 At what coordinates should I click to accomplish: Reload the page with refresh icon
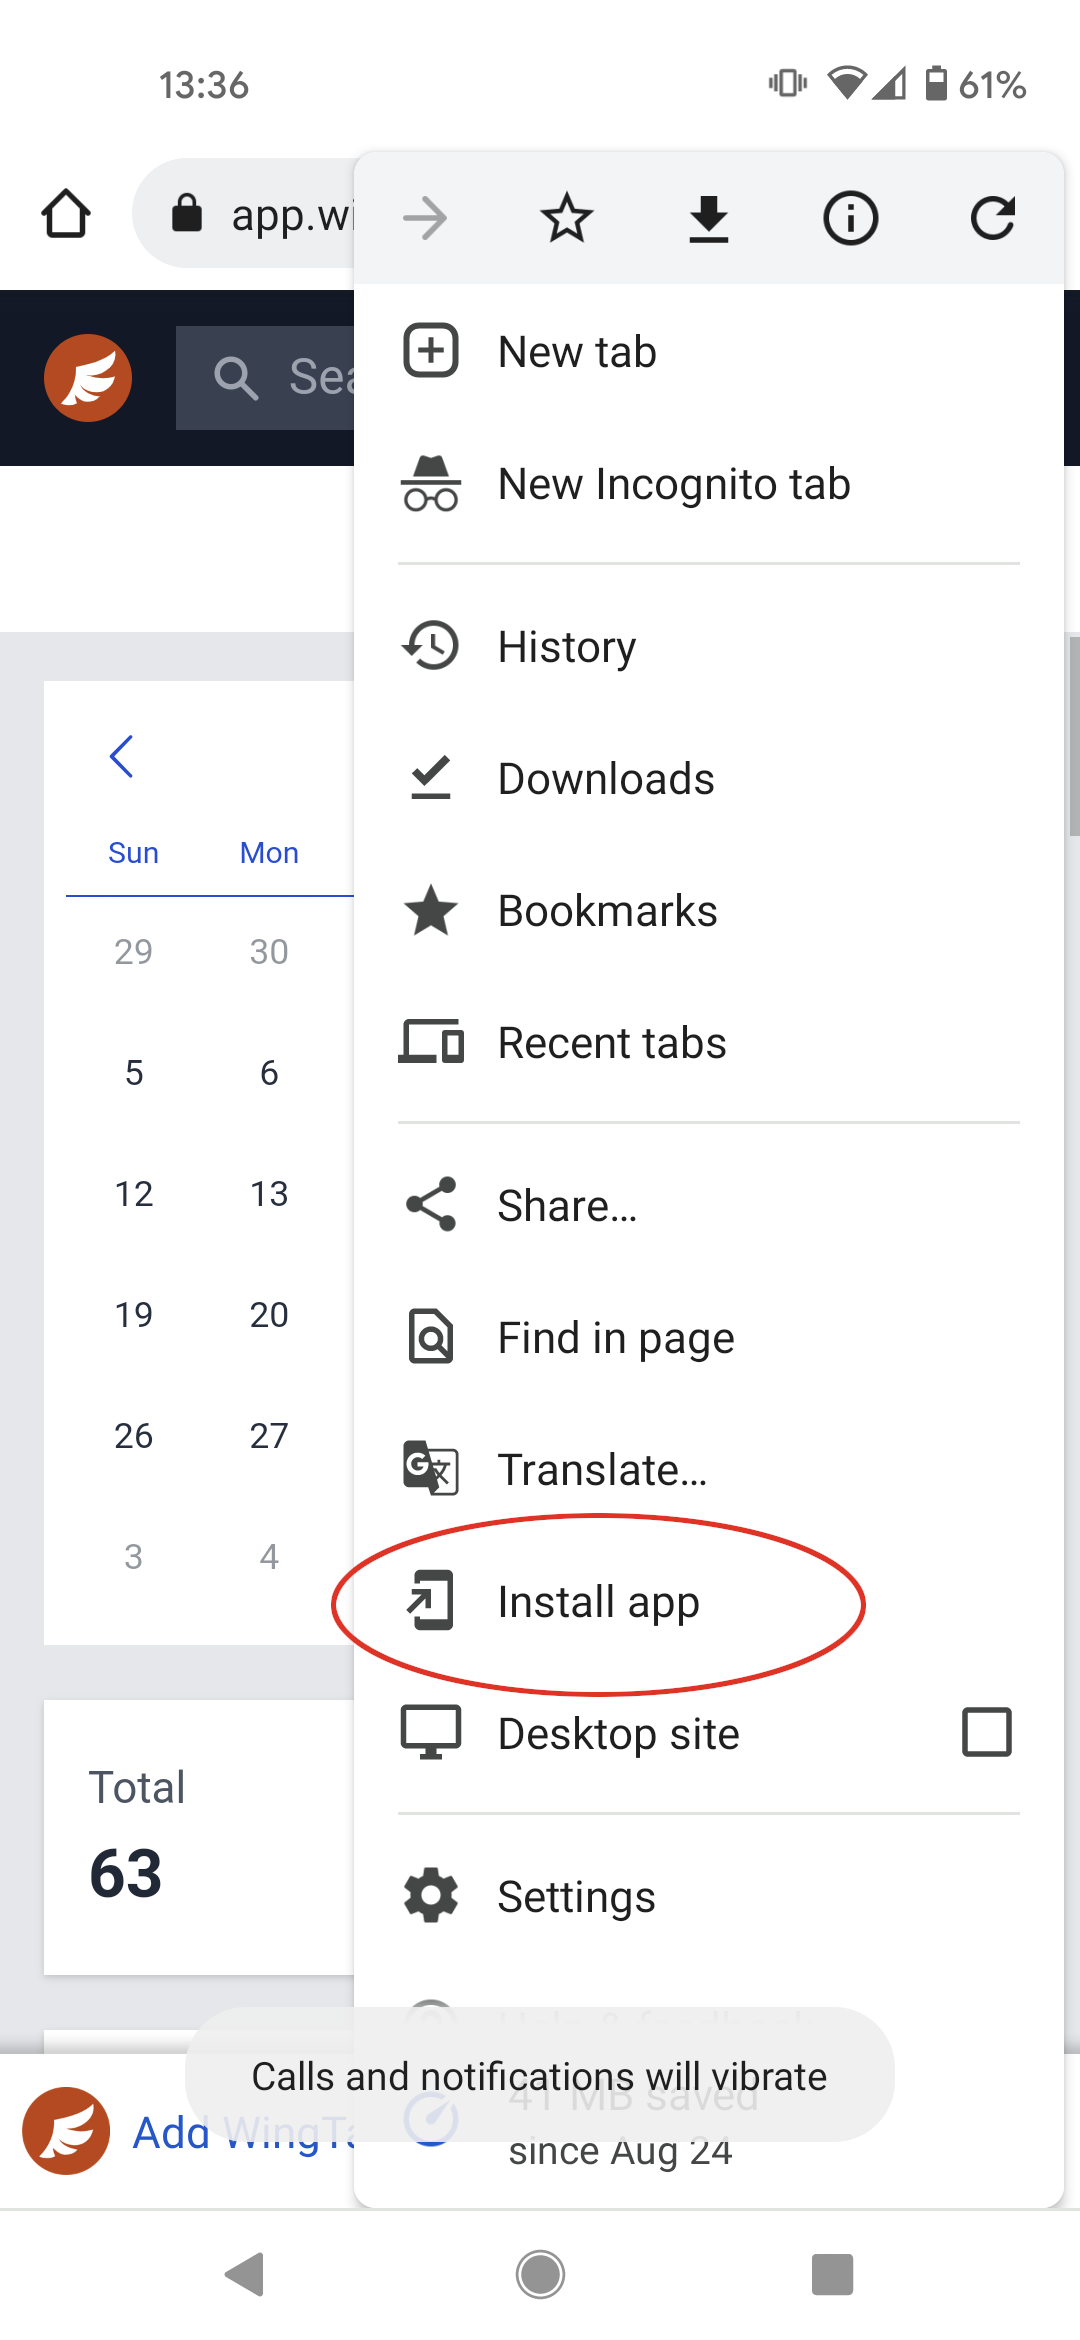[x=992, y=218]
